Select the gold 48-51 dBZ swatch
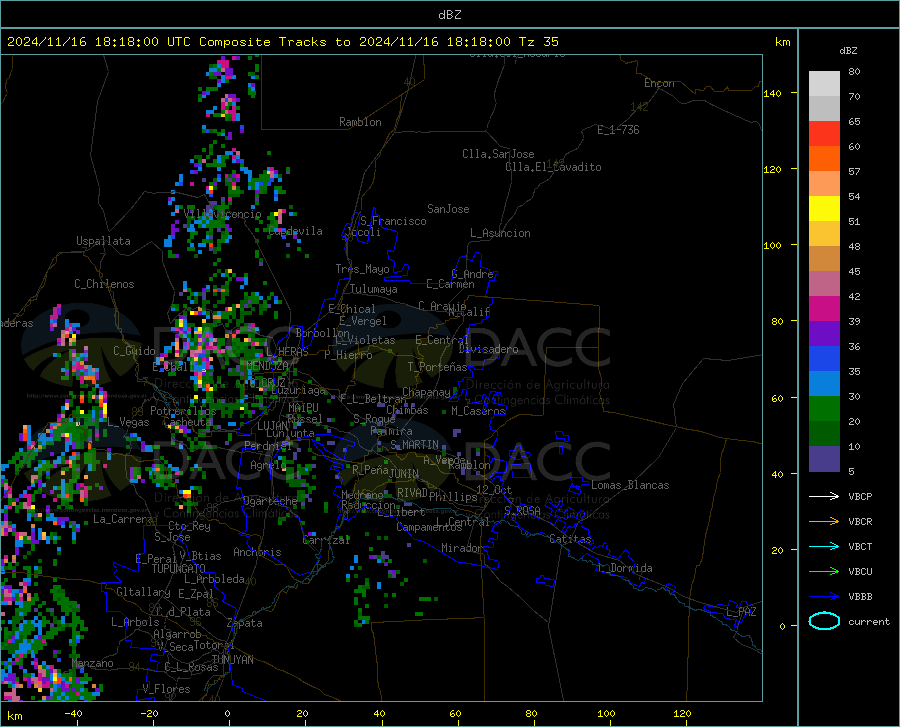 pyautogui.click(x=824, y=234)
